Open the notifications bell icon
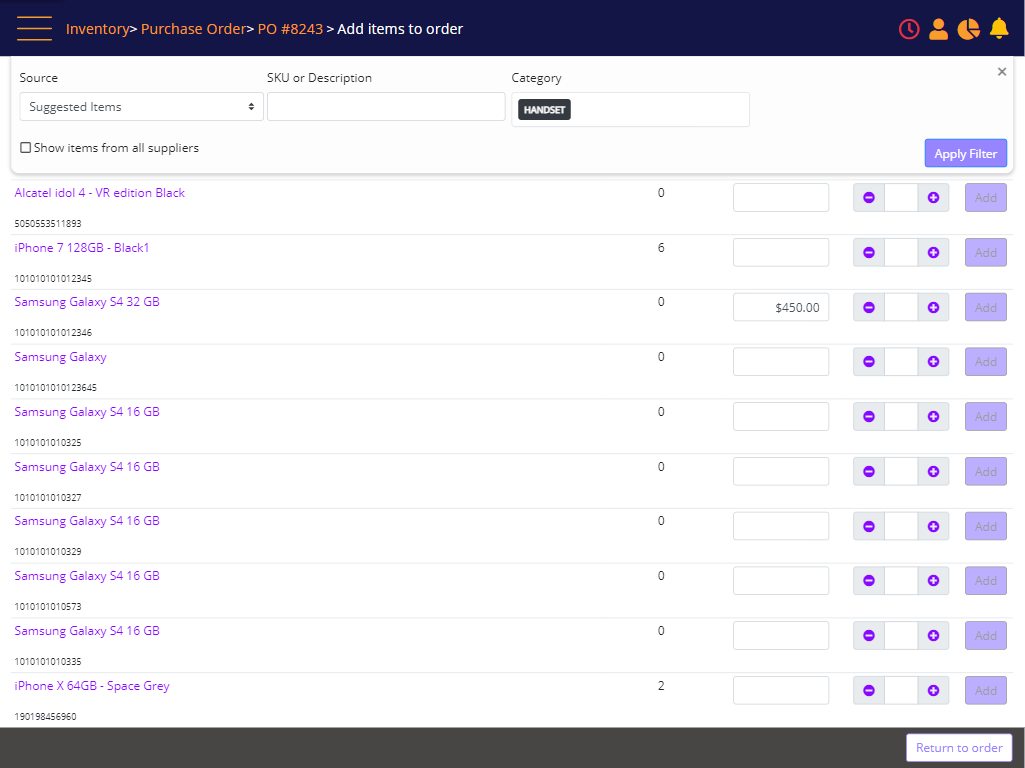1025x768 pixels. [x=999, y=29]
